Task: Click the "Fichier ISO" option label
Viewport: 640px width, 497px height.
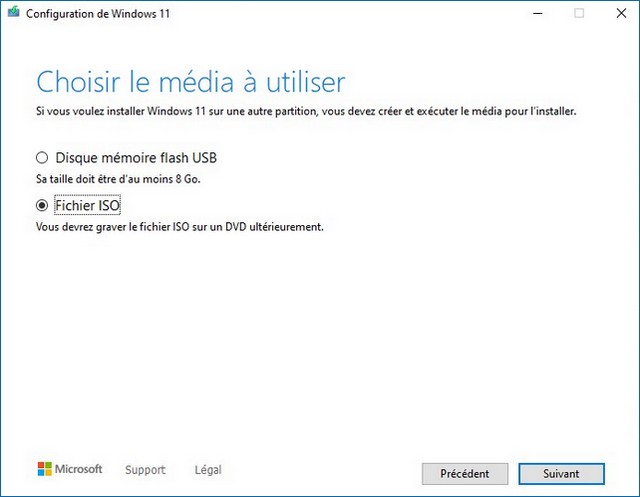Action: point(88,205)
